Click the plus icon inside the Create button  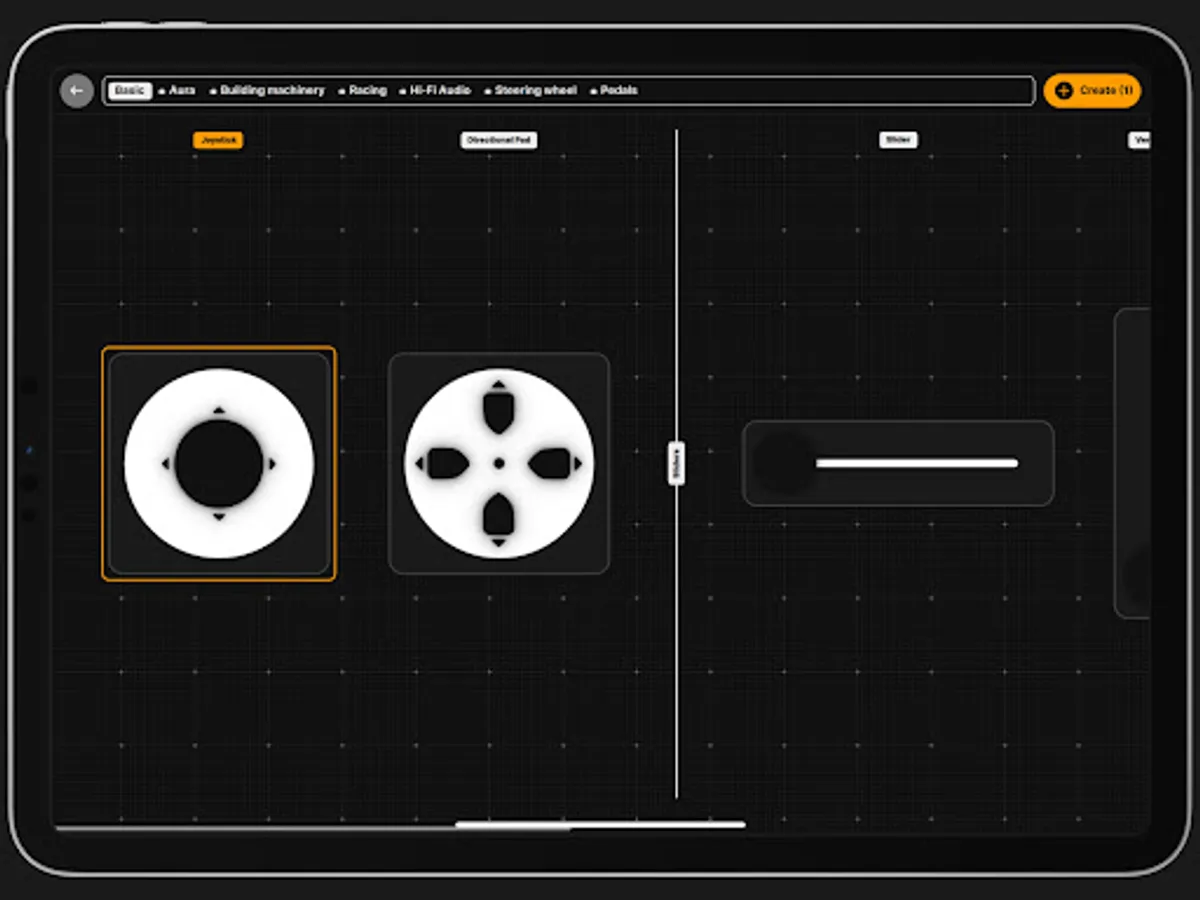click(x=1062, y=90)
